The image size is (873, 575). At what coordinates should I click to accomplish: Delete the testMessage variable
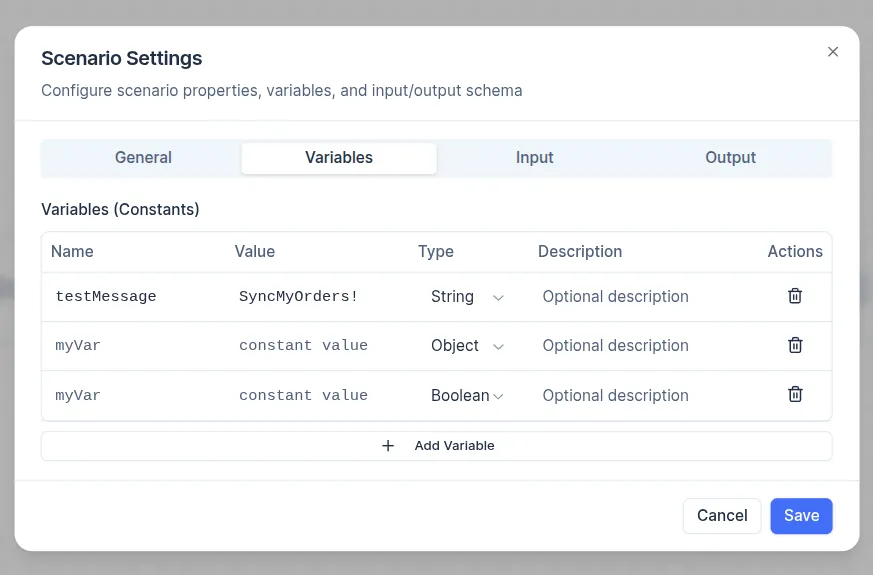click(795, 296)
